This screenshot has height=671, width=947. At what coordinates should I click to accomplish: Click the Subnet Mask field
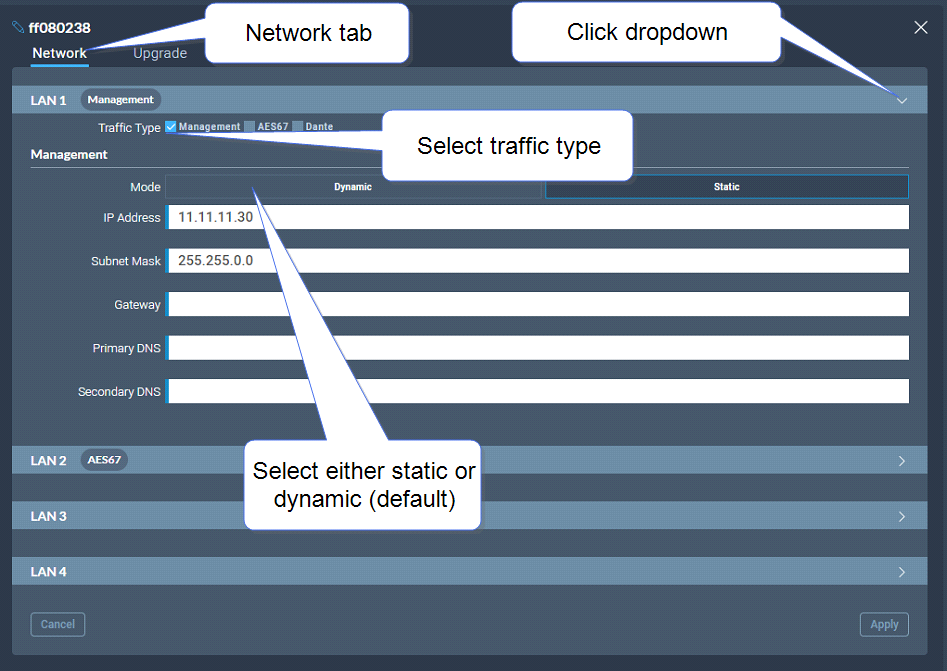[x=538, y=260]
